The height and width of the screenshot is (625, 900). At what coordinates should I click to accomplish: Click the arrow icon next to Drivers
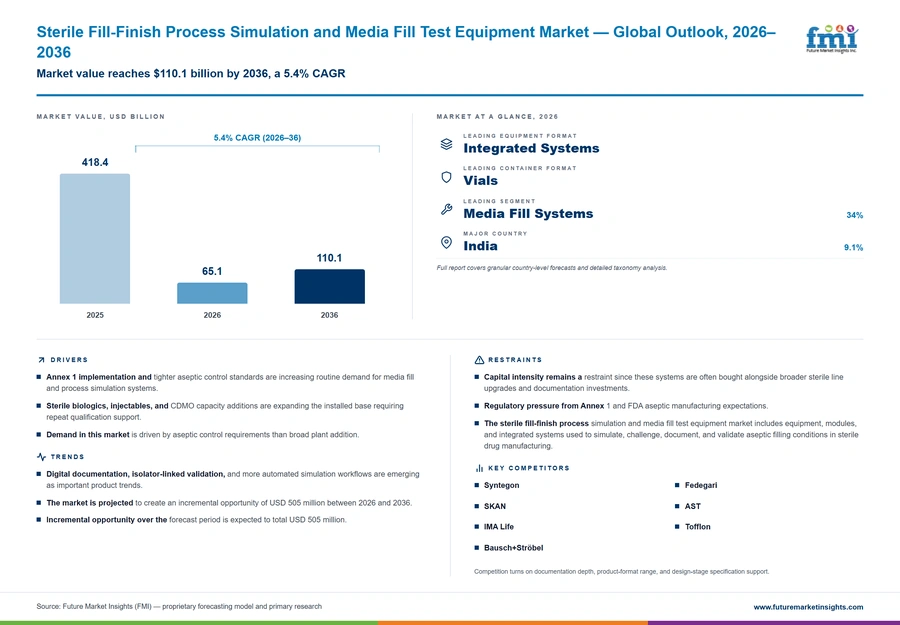[x=41, y=360]
